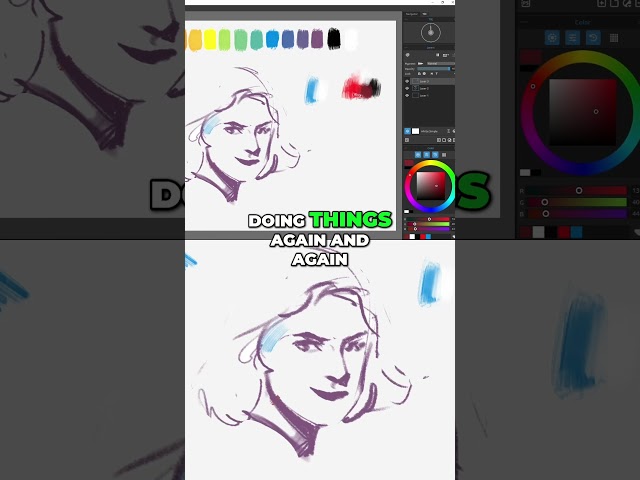Toggle the Pigment switch in Layers panel
640x480 pixels.
tap(420, 64)
